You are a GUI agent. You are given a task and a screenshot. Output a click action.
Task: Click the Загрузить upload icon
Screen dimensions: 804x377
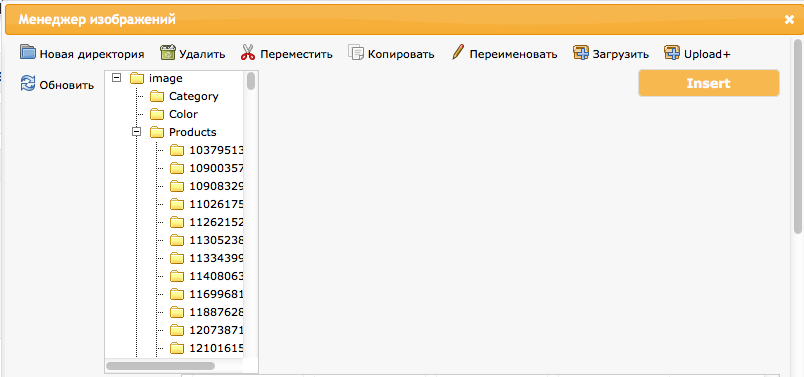[581, 52]
